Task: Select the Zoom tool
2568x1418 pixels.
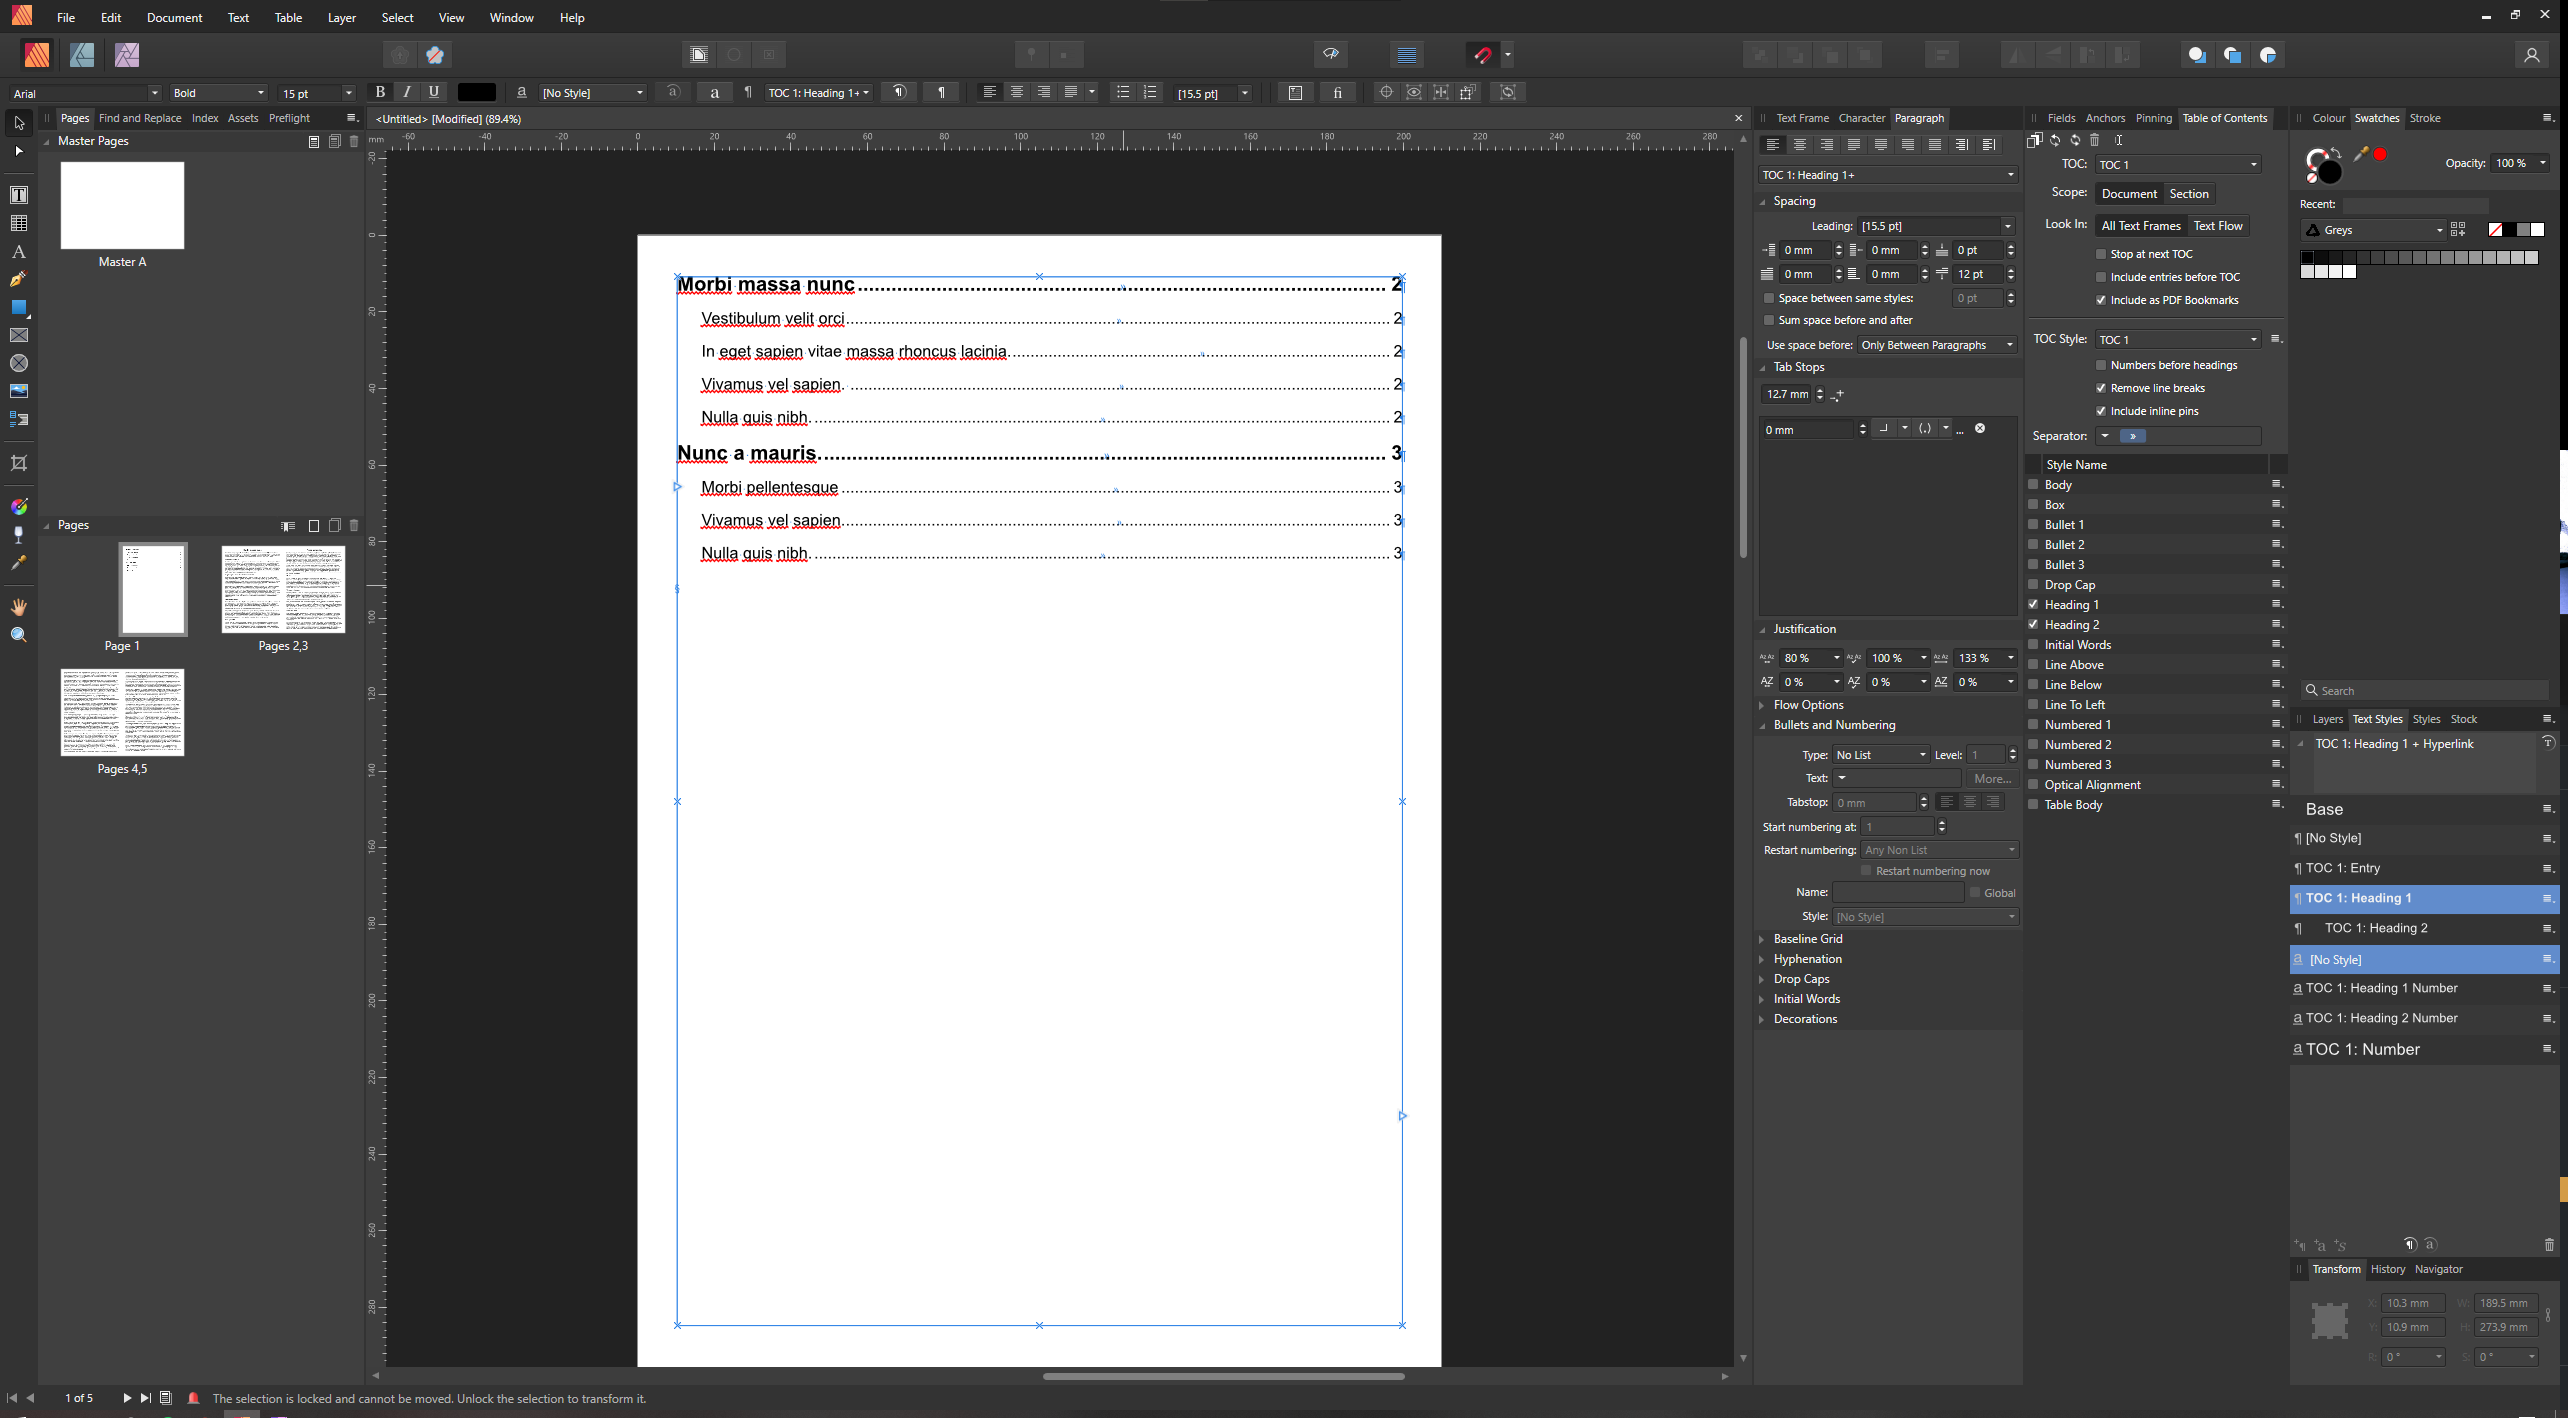Action: coord(18,633)
